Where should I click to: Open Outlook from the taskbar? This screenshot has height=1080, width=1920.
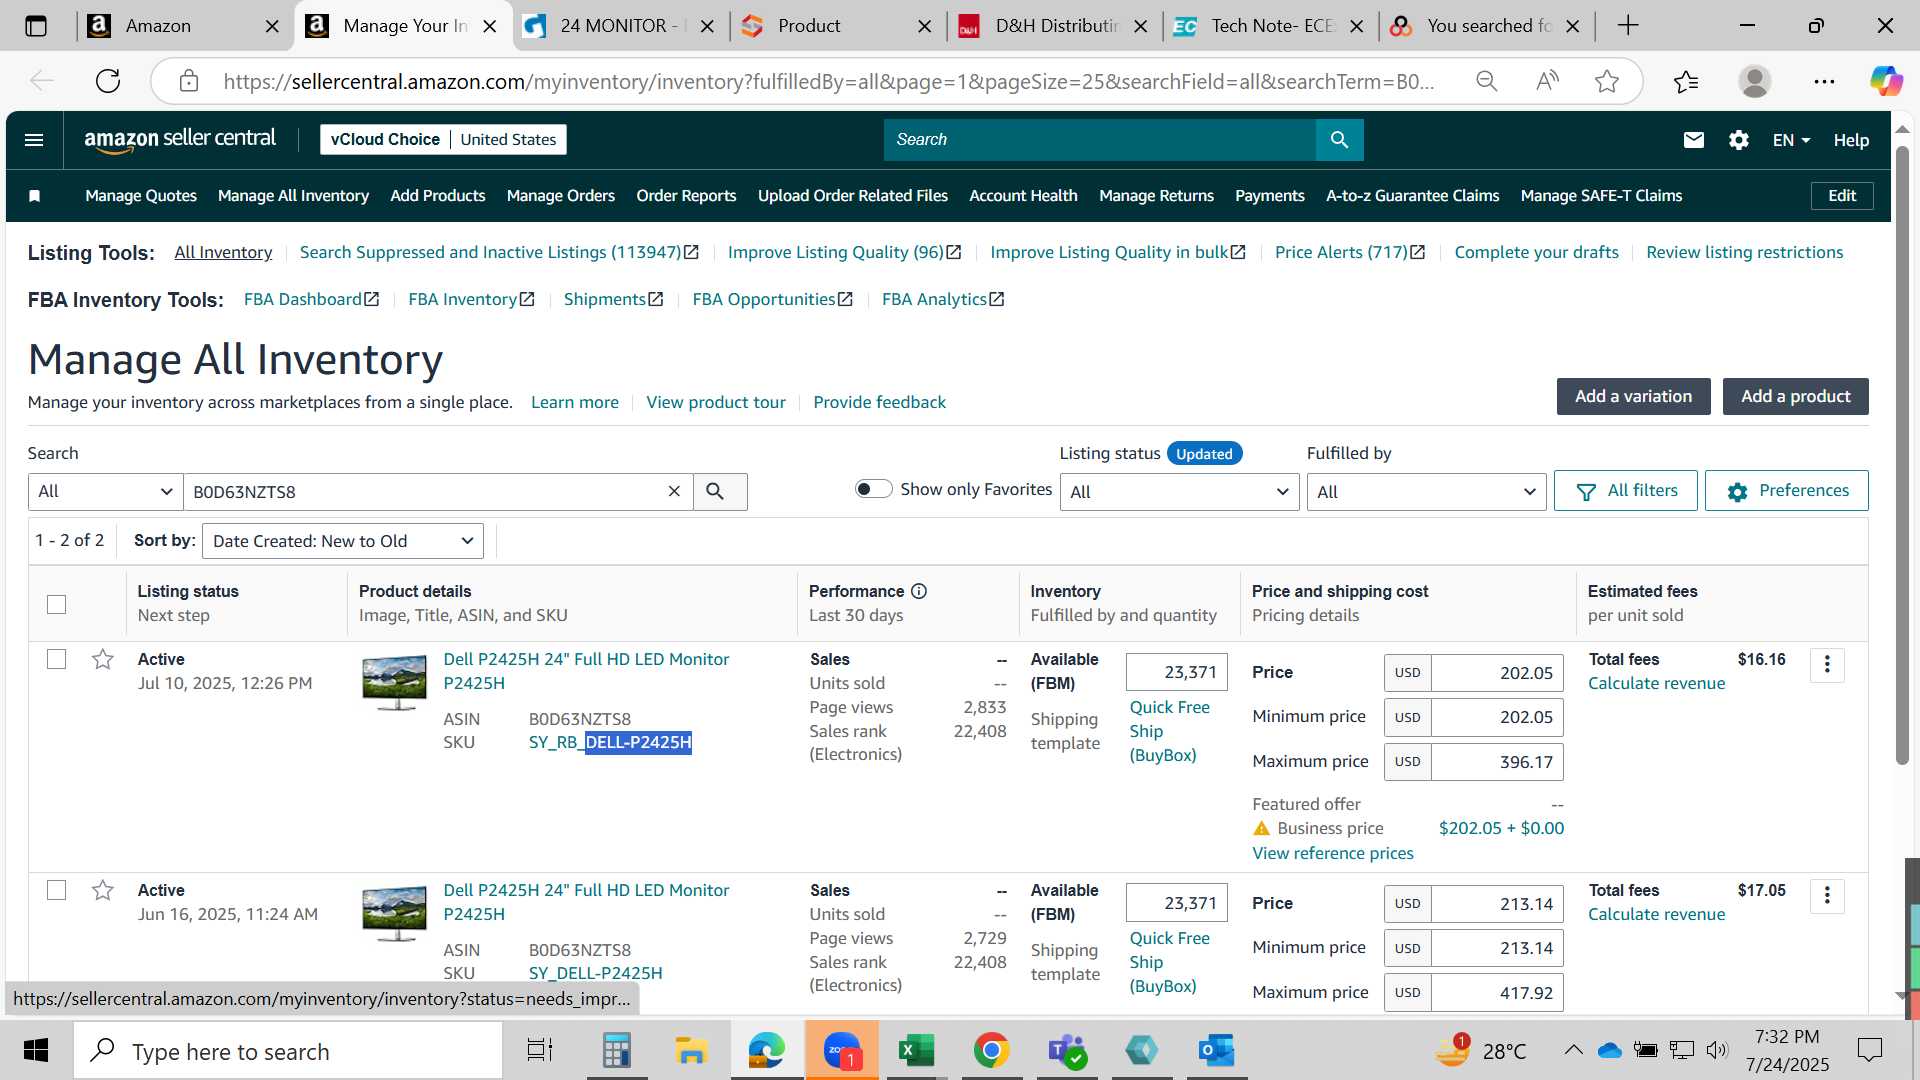pos(1216,1050)
